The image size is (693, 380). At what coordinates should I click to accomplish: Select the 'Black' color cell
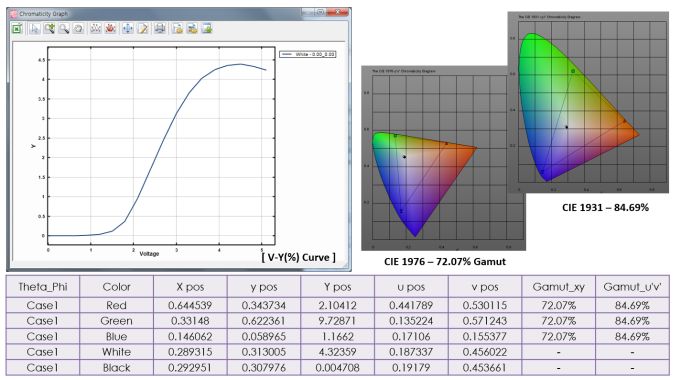(x=117, y=368)
